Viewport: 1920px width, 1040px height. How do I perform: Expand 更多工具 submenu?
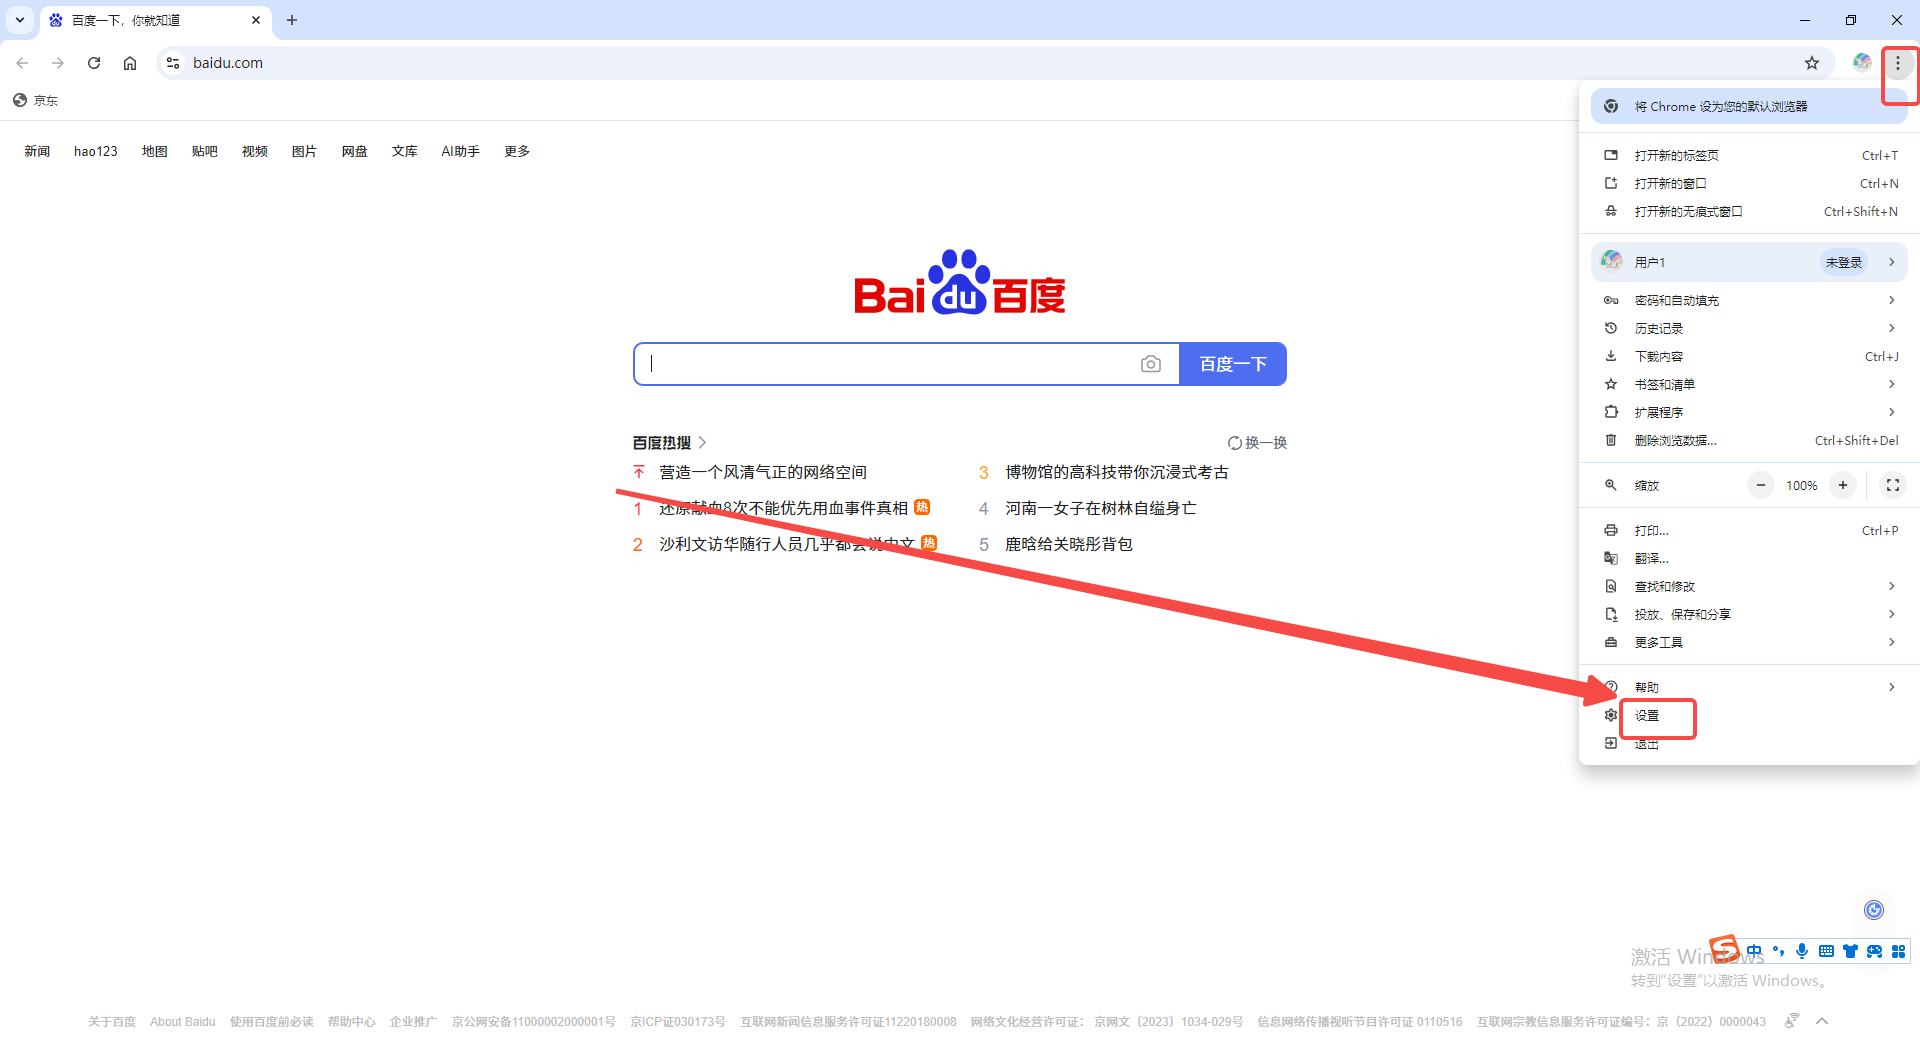pyautogui.click(x=1749, y=642)
